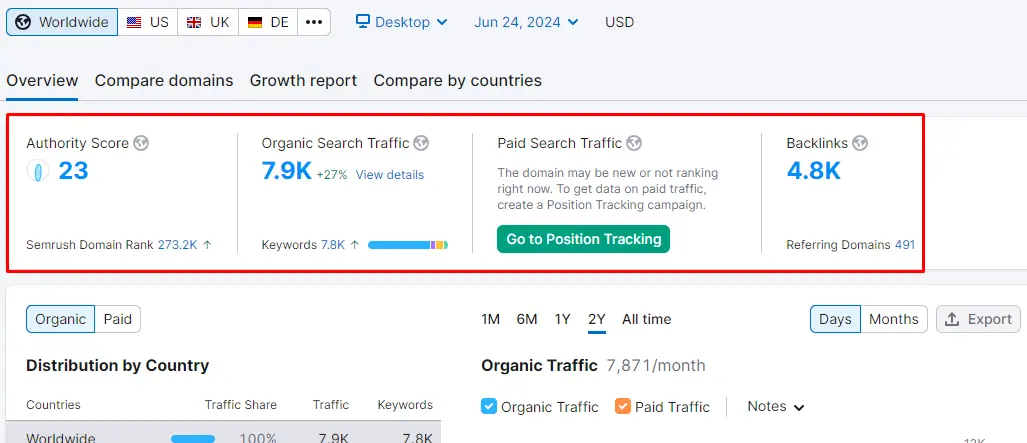
Task: Switch to Compare domains tab
Action: click(x=164, y=81)
